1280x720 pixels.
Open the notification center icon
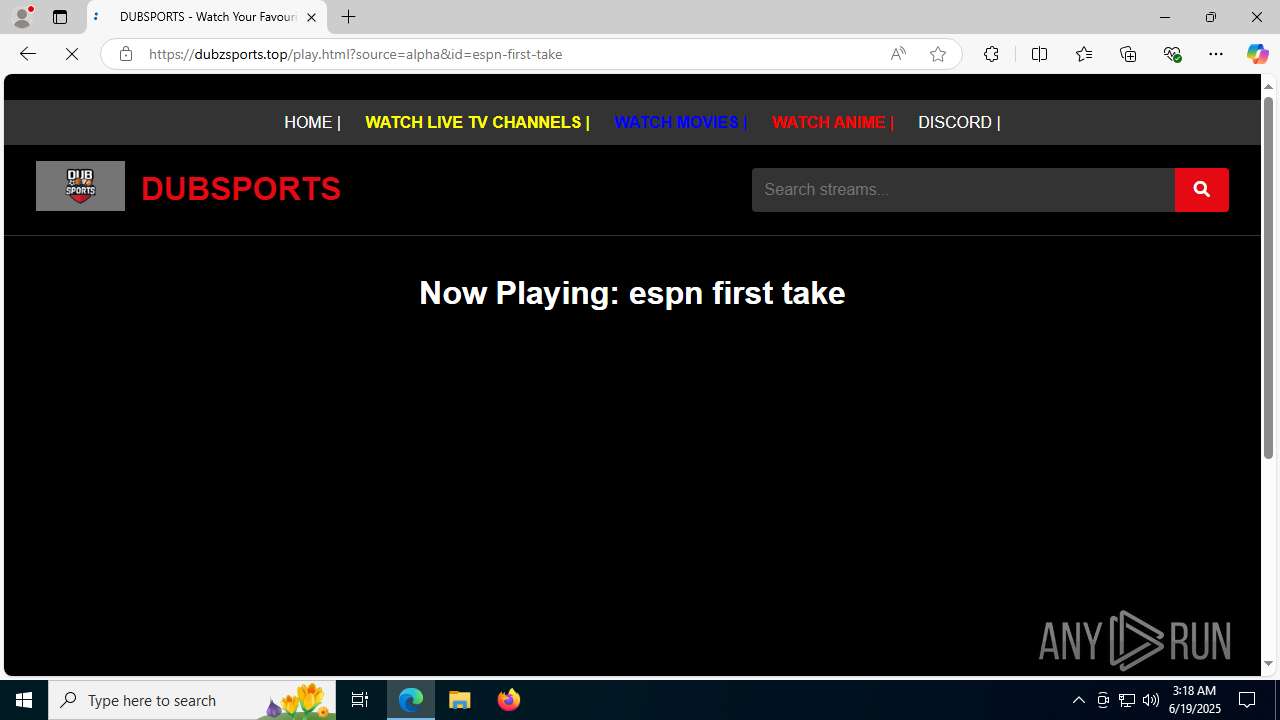[x=1248, y=700]
